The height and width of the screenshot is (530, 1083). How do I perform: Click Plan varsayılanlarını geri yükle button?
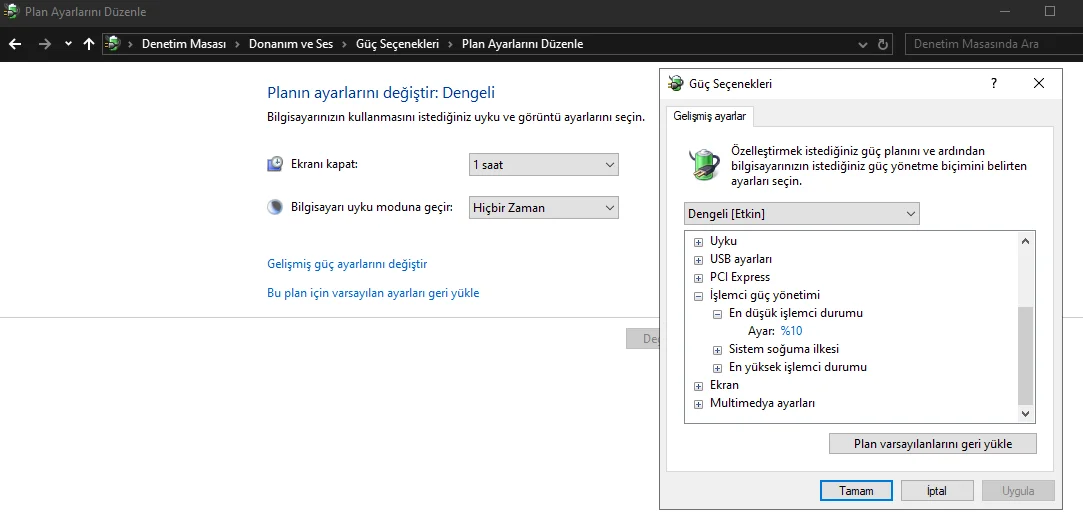932,443
